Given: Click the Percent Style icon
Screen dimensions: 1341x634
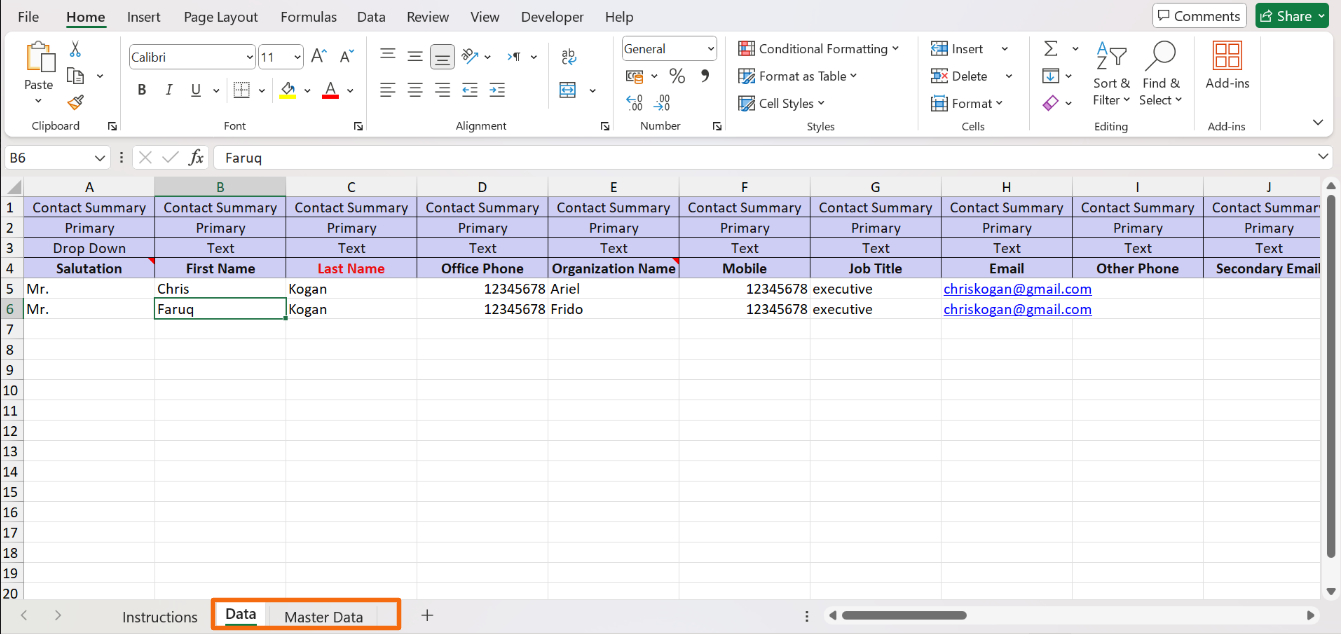Looking at the screenshot, I should 677,76.
